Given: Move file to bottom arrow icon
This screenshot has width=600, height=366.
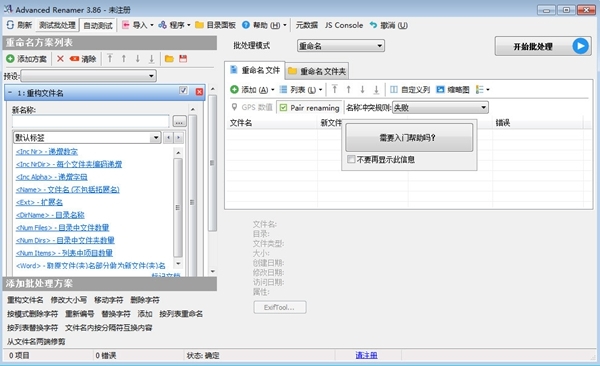Looking at the screenshot, I should pos(376,90).
